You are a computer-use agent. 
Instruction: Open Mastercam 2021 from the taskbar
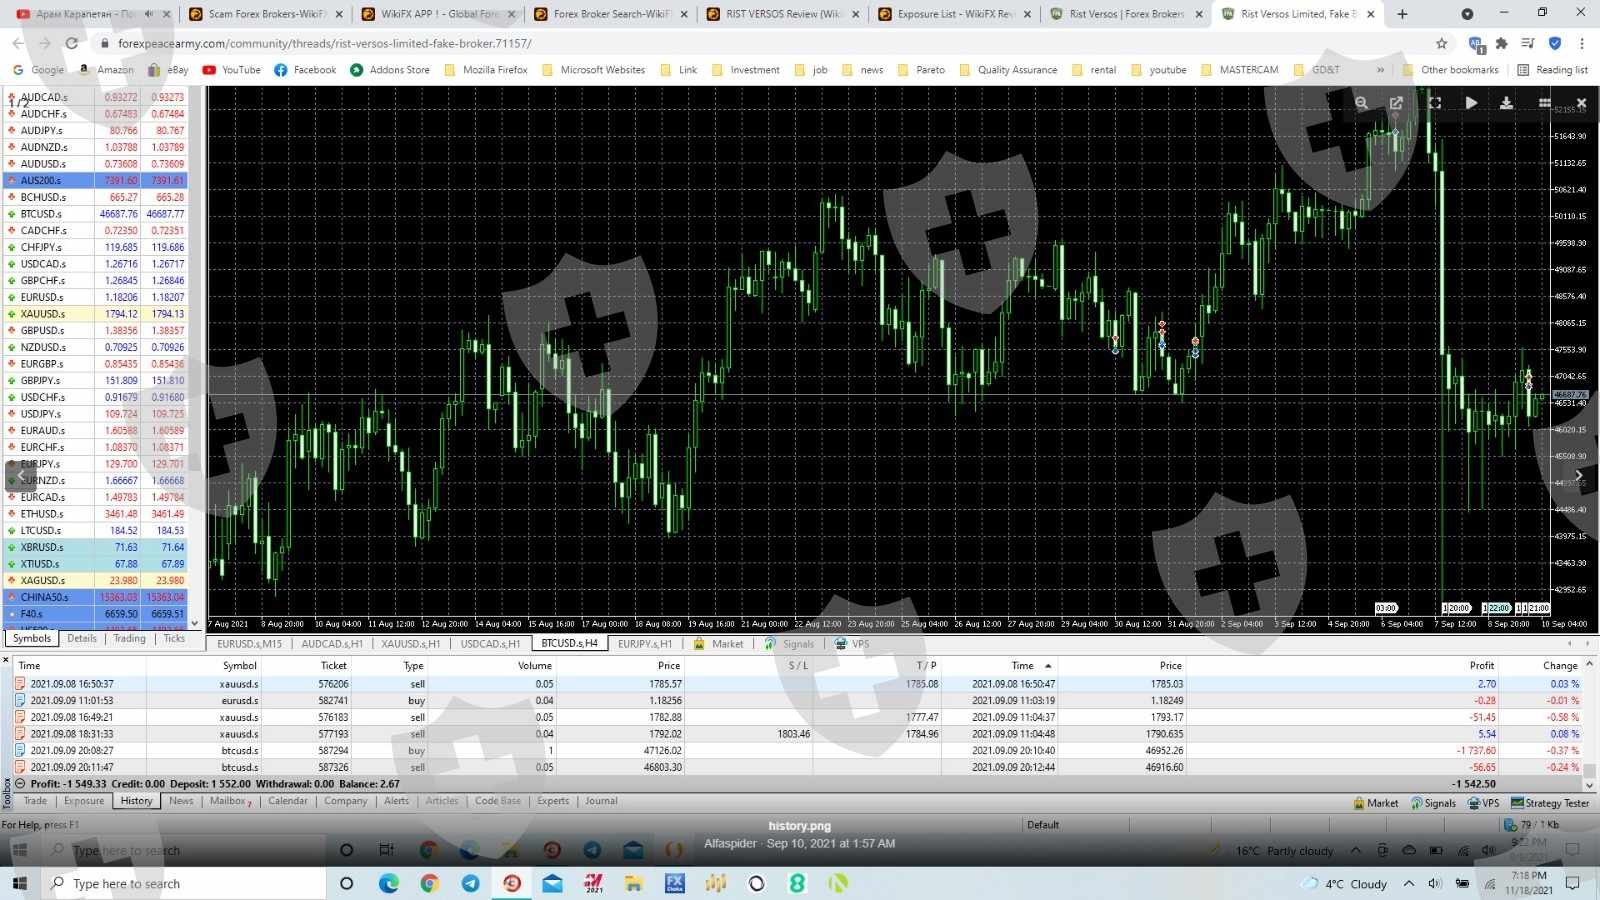tap(594, 883)
